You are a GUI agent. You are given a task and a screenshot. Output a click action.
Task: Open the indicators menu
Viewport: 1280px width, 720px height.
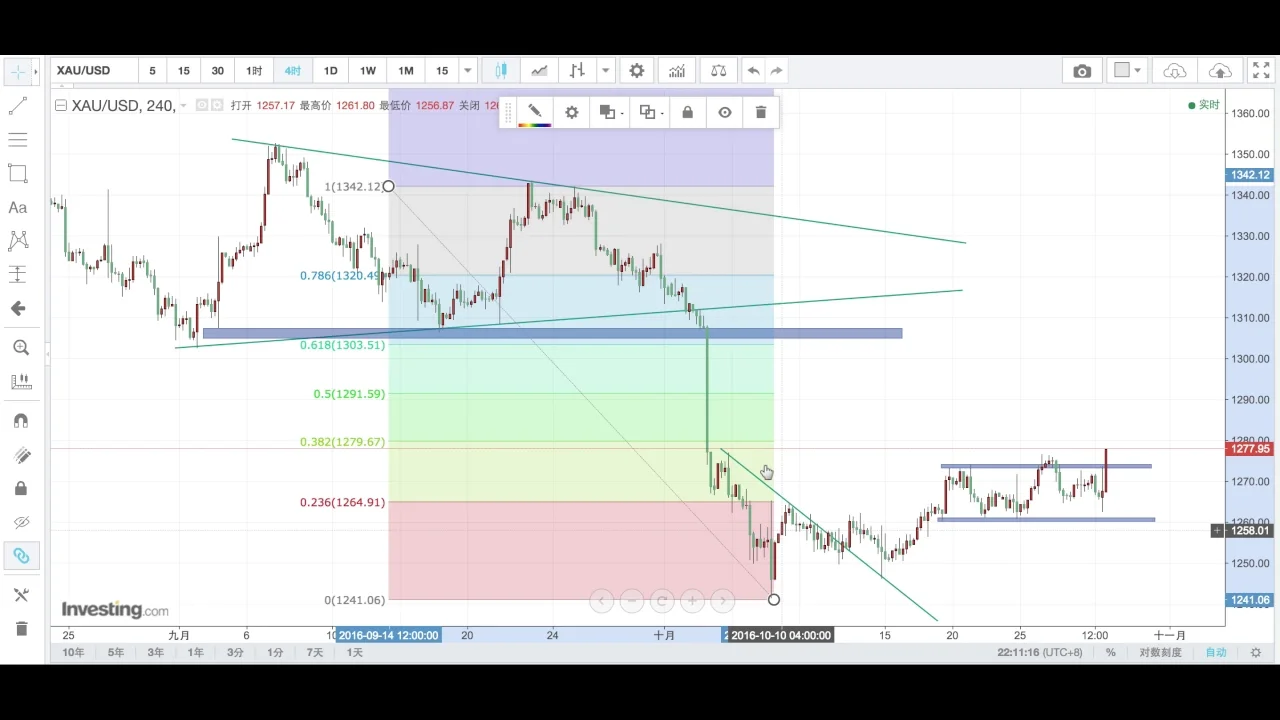[x=677, y=71]
